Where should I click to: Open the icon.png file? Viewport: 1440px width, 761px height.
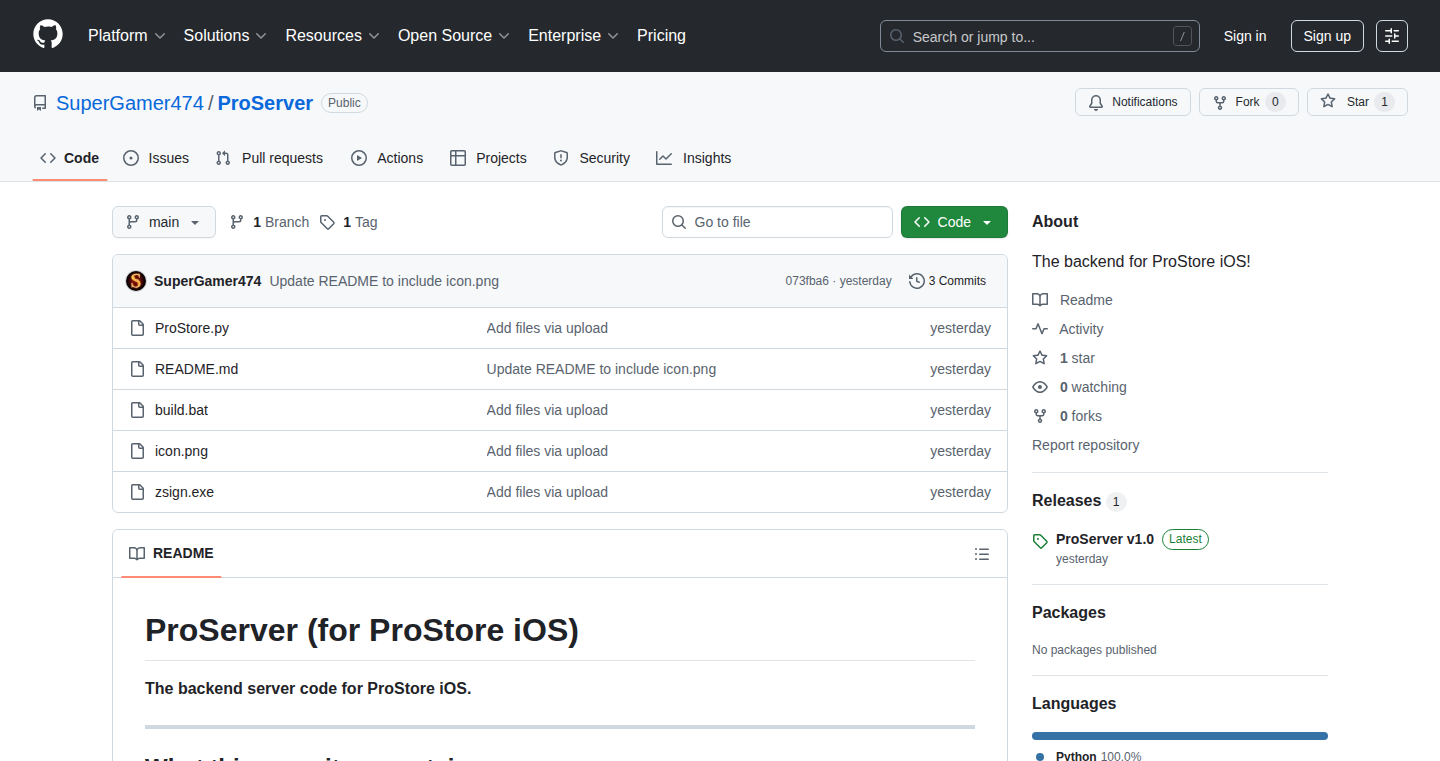coord(181,451)
